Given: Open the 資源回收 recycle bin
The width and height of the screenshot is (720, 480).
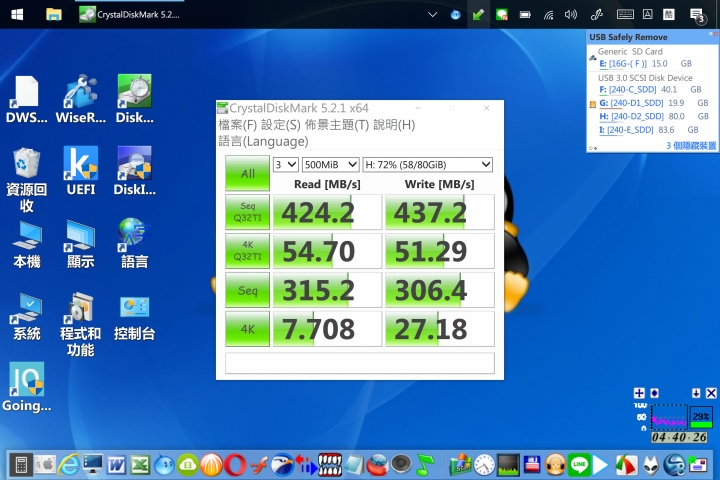Looking at the screenshot, I should [26, 179].
